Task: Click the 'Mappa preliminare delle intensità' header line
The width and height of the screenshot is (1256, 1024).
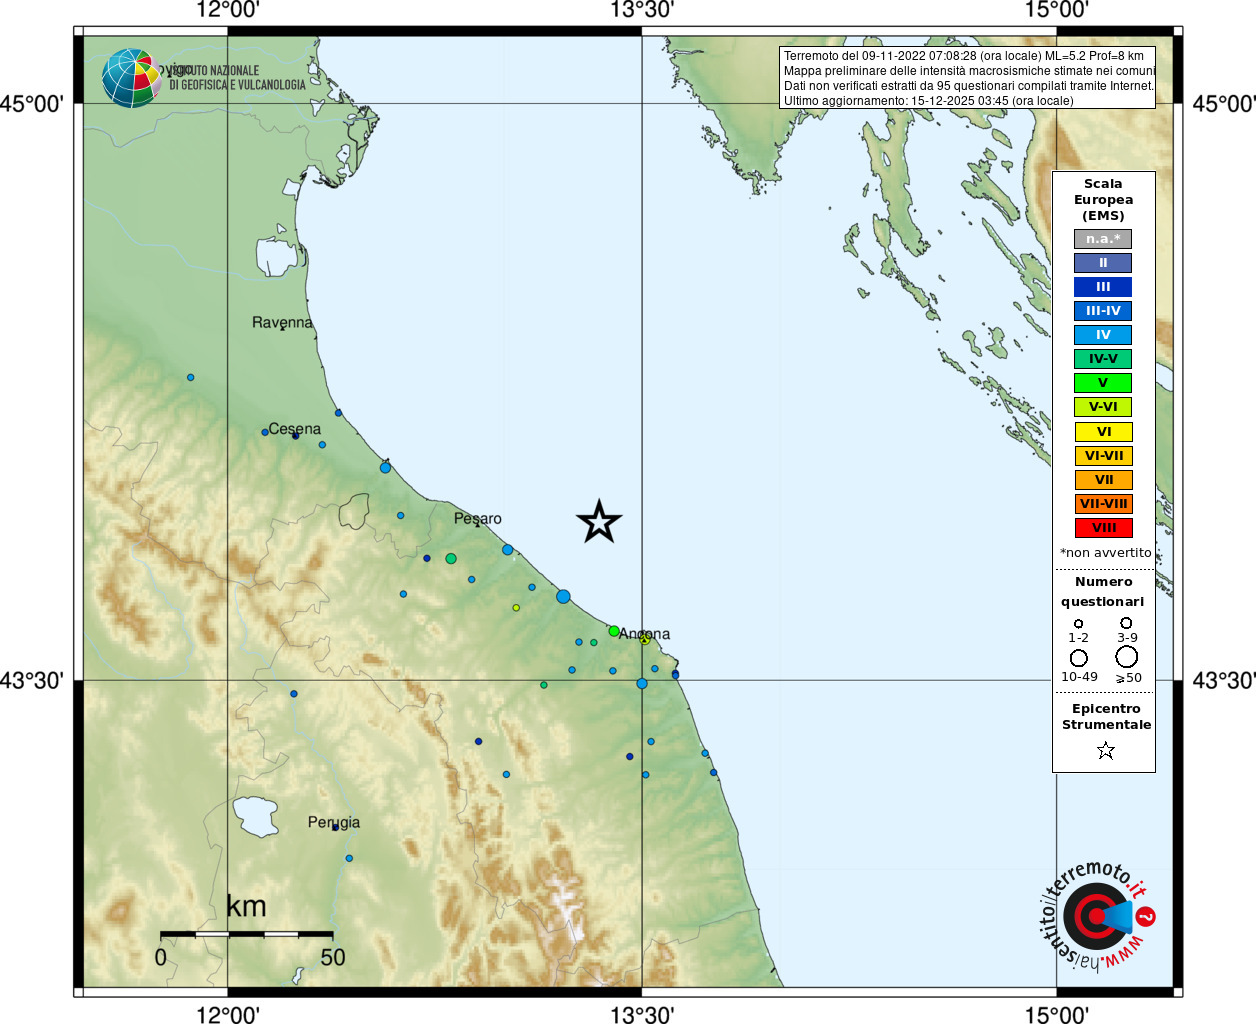Action: tap(969, 71)
